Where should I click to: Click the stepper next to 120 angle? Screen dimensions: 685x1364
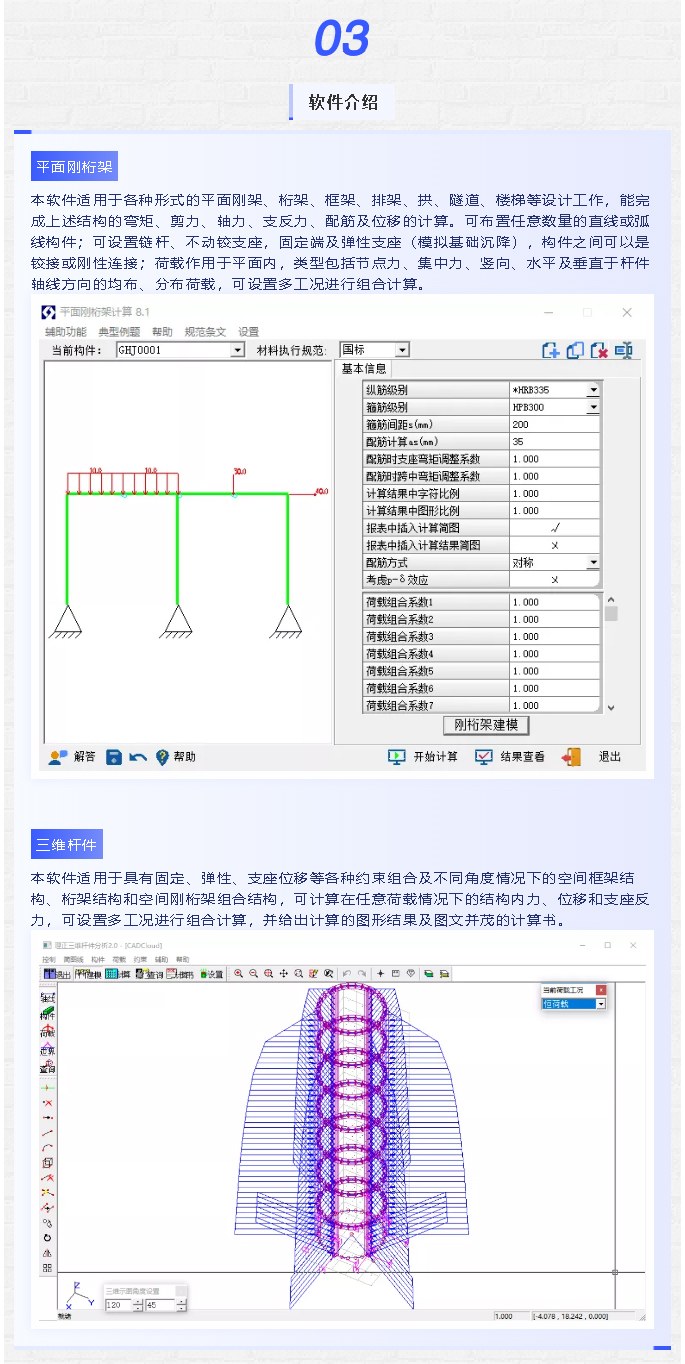point(138,1305)
